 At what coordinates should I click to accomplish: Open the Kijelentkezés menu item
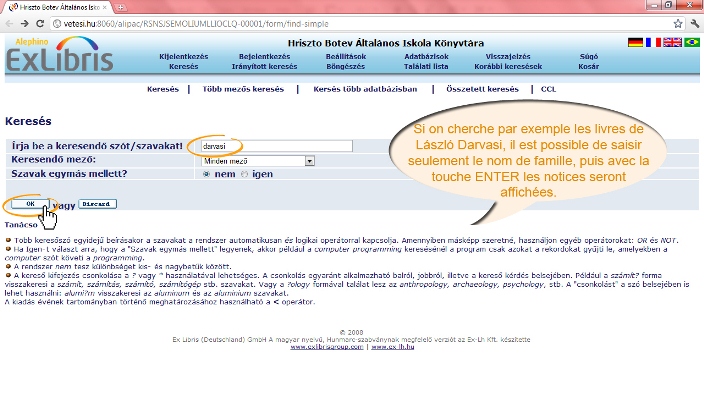(x=184, y=57)
